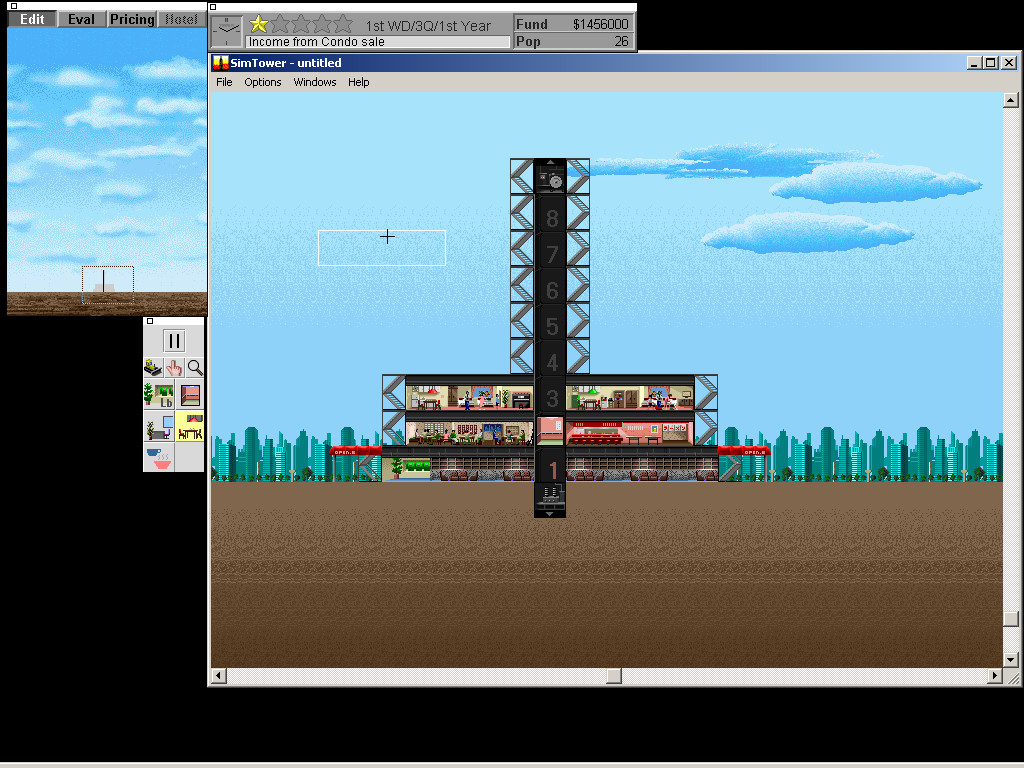
Task: Click floor number 5 on the elevator shaft
Action: (552, 326)
